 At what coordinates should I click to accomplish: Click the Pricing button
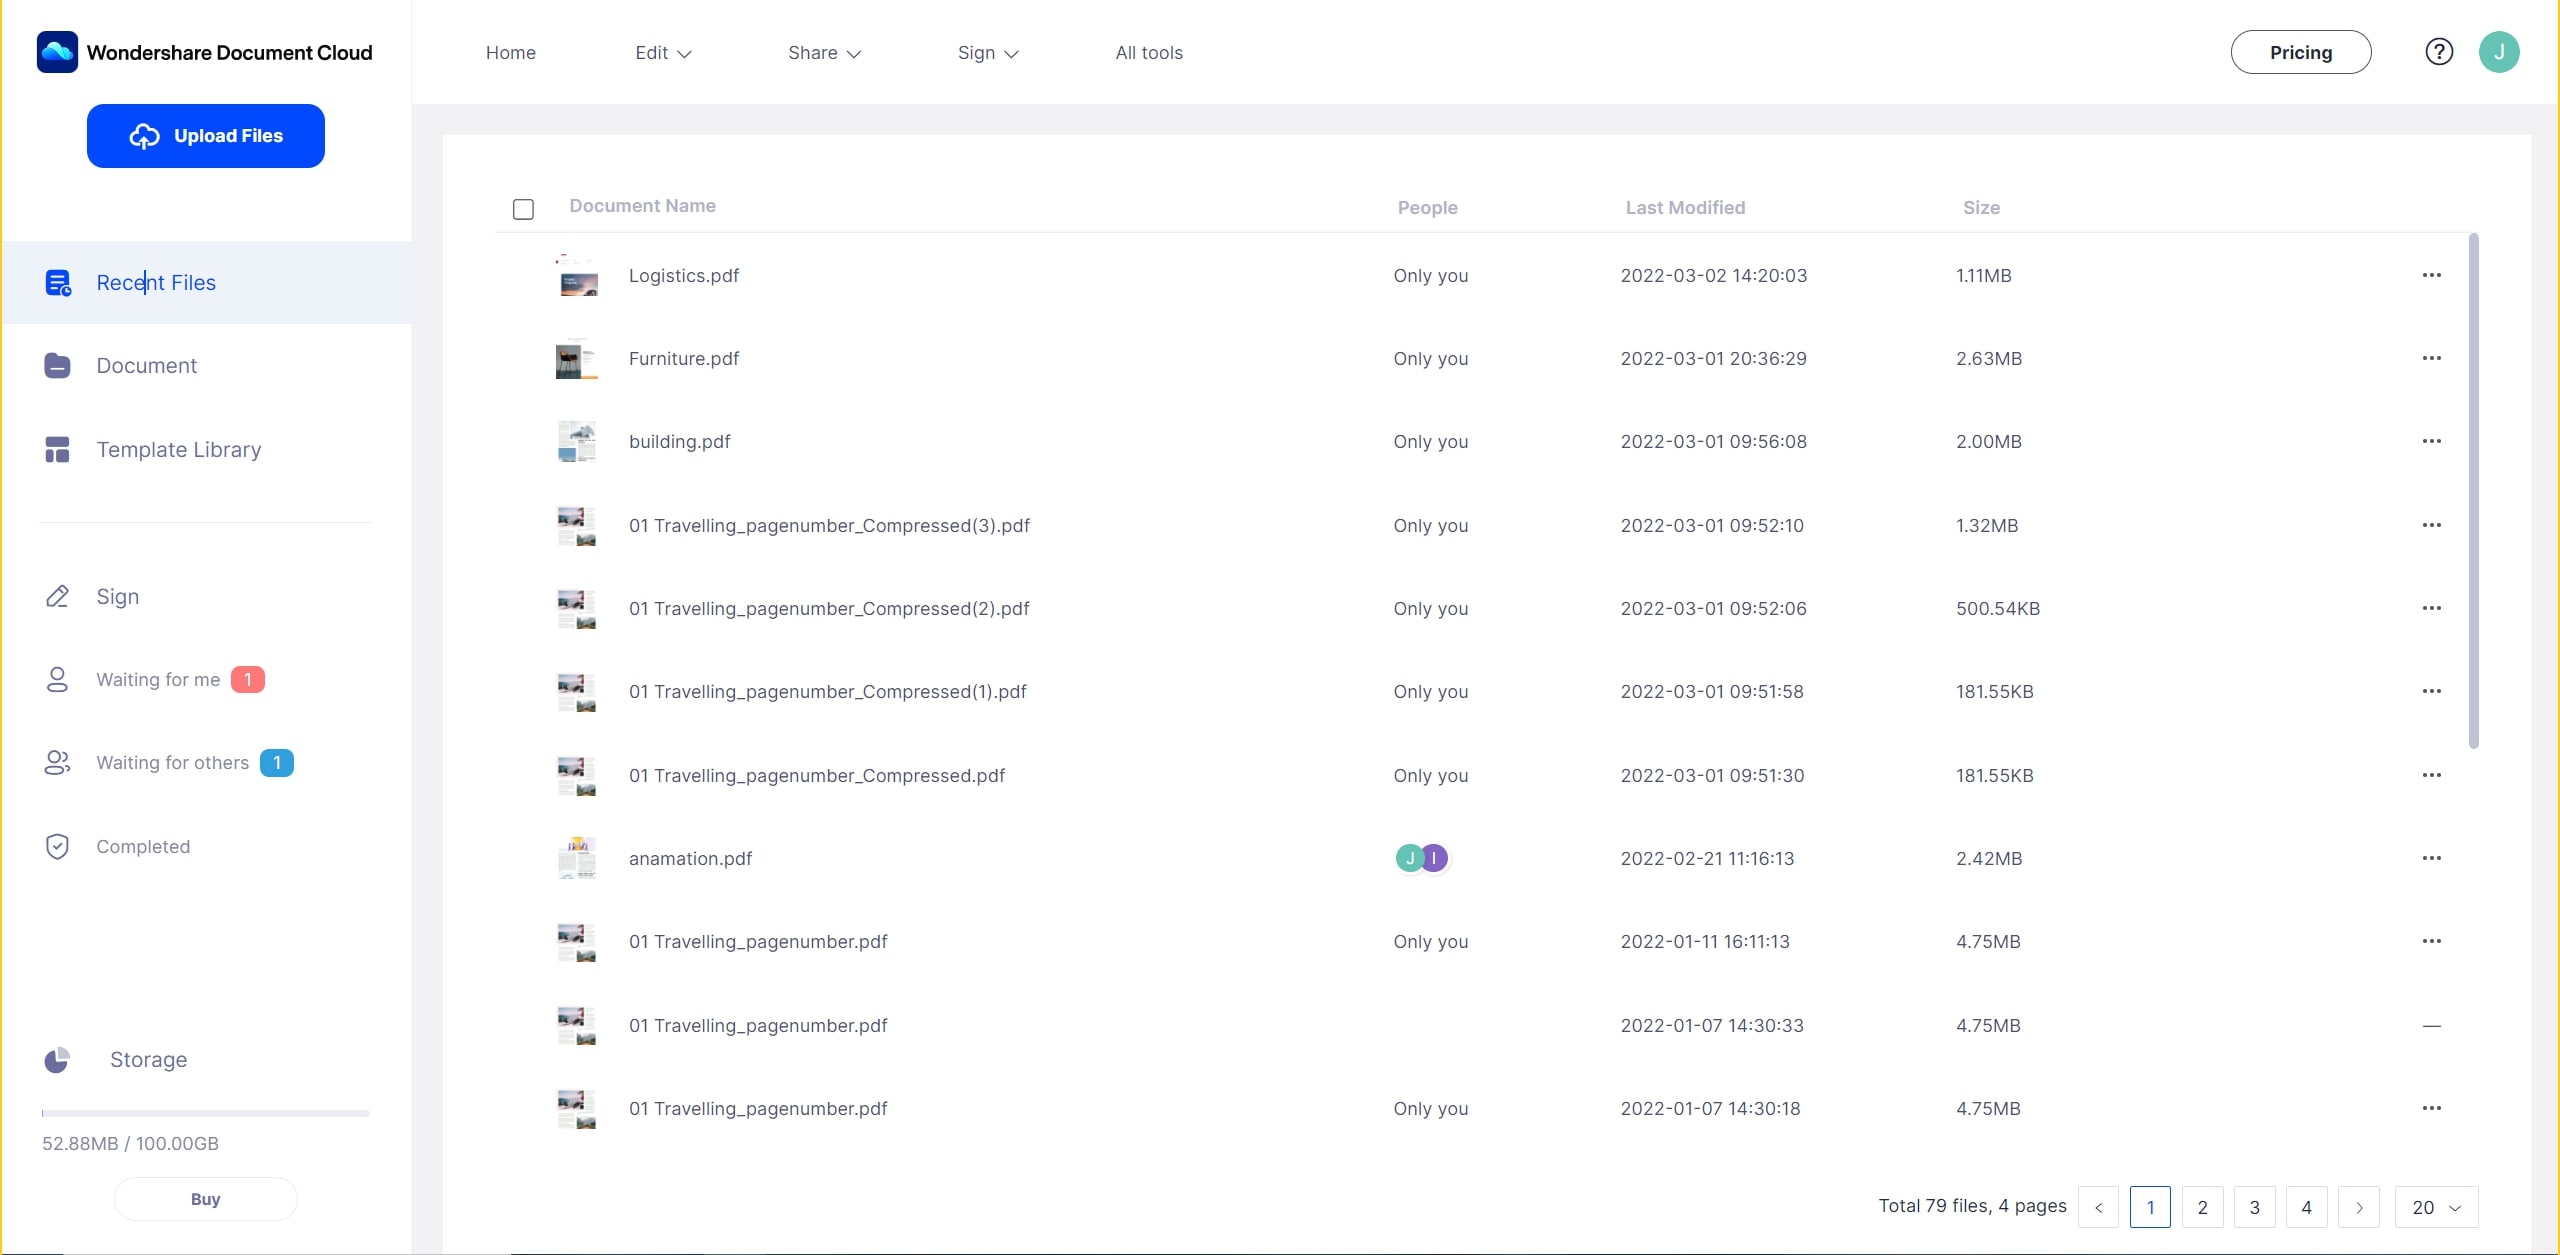(x=2300, y=51)
